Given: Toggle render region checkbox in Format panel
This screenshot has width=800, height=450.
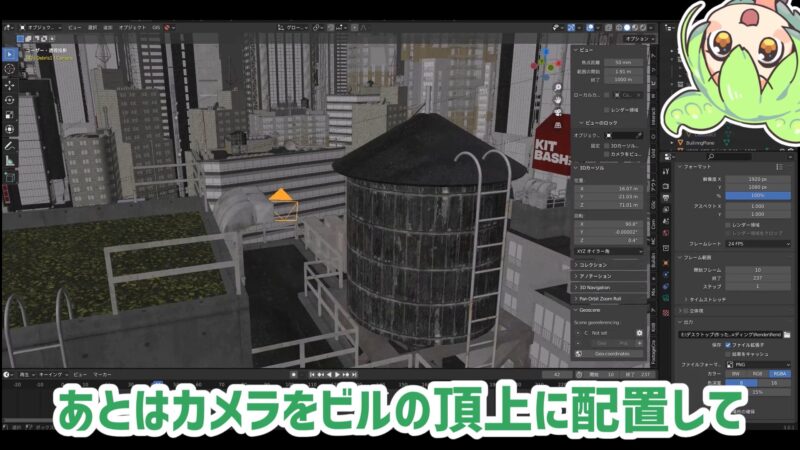Looking at the screenshot, I should point(730,225).
